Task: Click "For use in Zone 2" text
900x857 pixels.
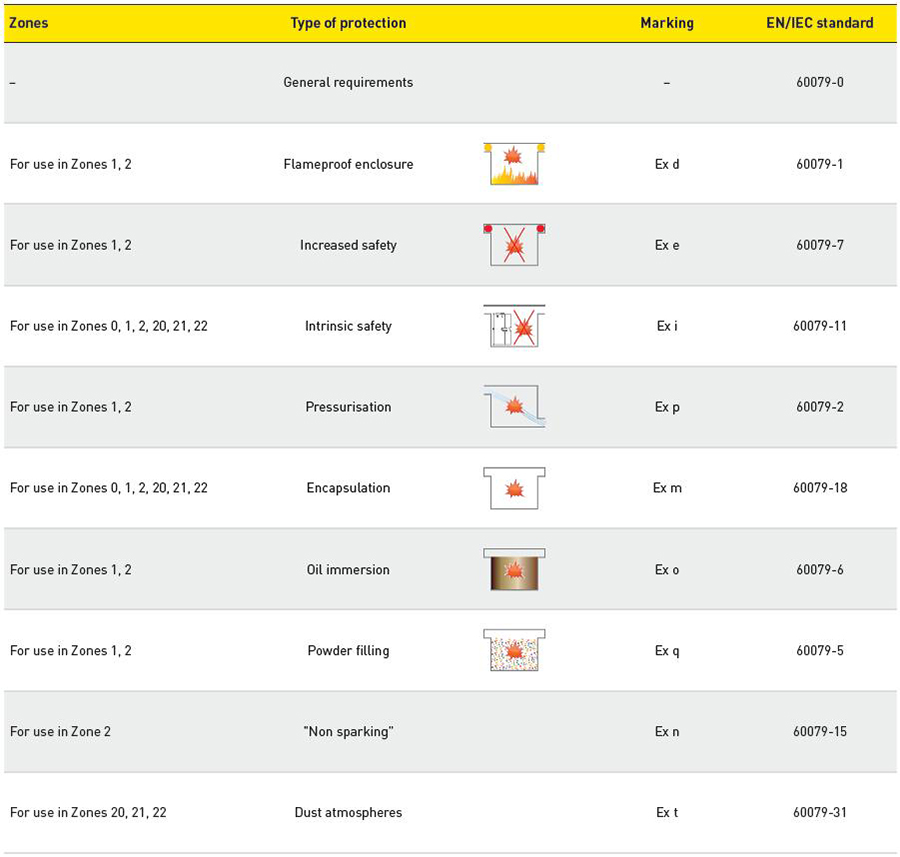Action: (60, 731)
